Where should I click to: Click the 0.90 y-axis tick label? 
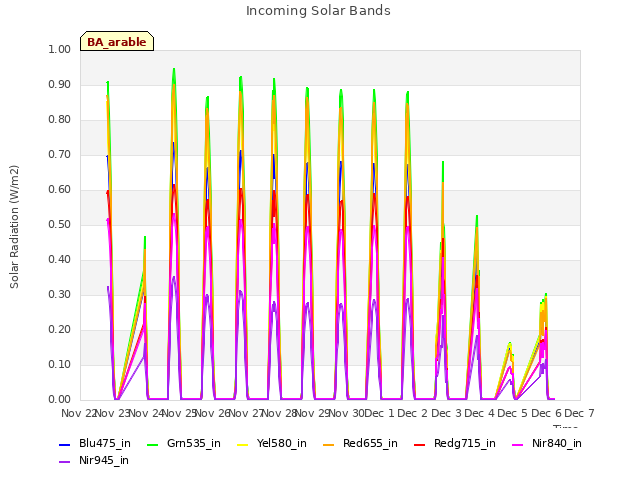pyautogui.click(x=59, y=84)
